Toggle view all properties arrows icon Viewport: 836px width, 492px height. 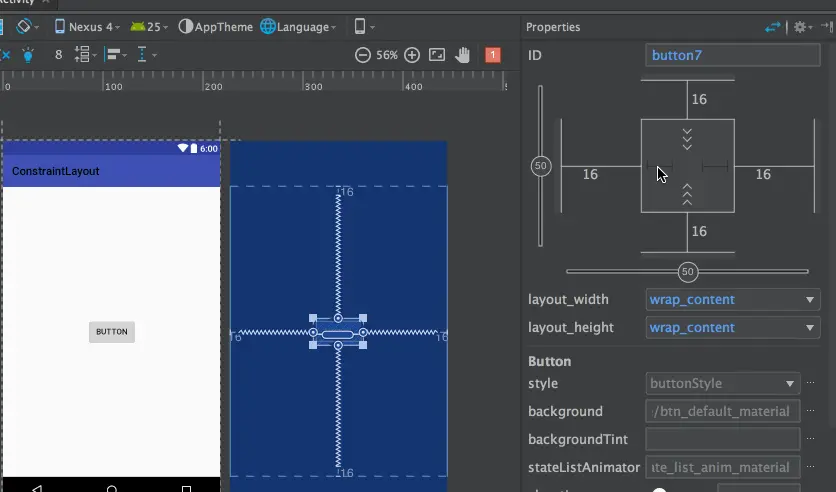tap(772, 27)
